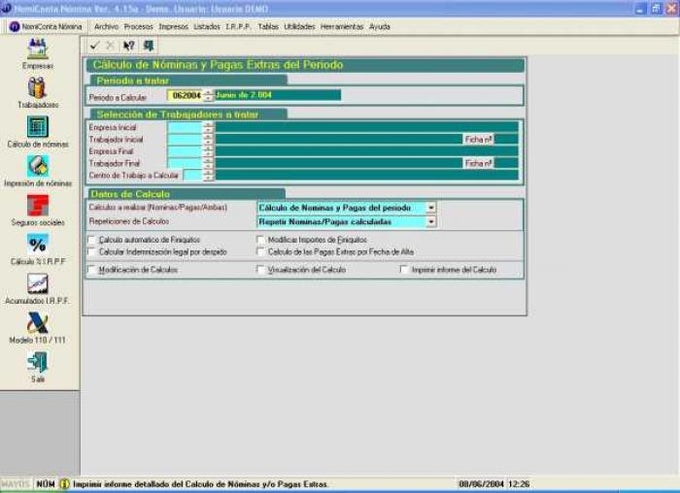Click the Periodo a Calcular spinner arrows
This screenshot has height=493, width=680.
pos(208,95)
